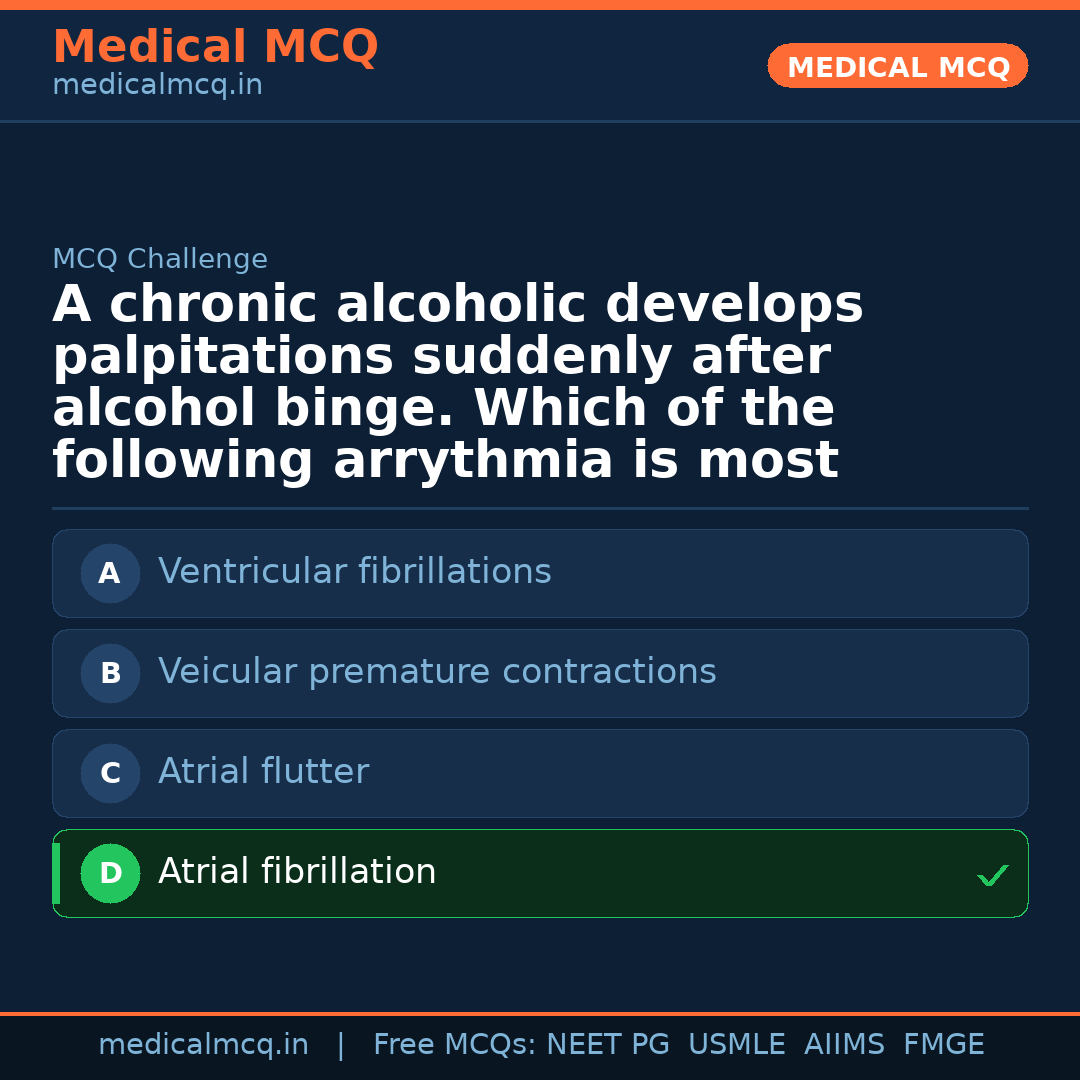Click Free MCQs text in footer
This screenshot has width=1080, height=1080.
pyautogui.click(x=455, y=1045)
